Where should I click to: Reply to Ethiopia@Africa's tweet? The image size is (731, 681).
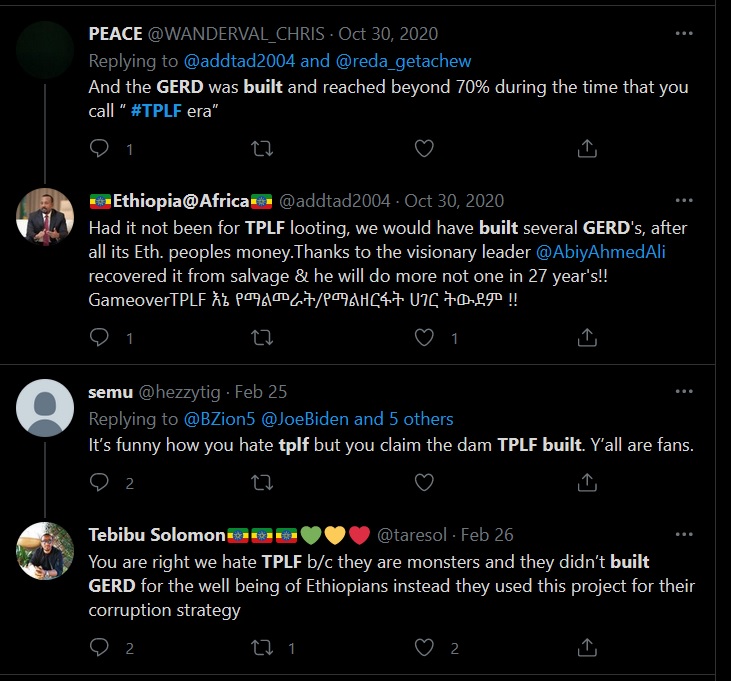pos(100,338)
